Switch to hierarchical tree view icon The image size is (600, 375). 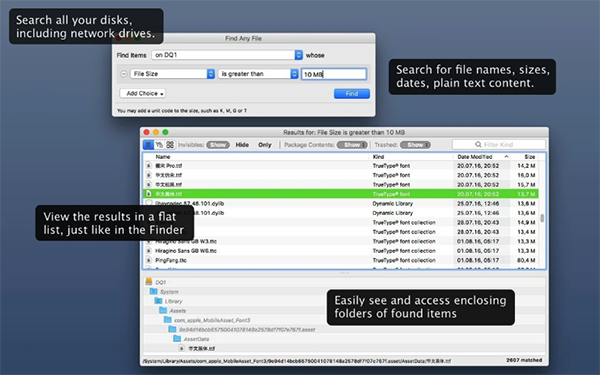click(159, 145)
